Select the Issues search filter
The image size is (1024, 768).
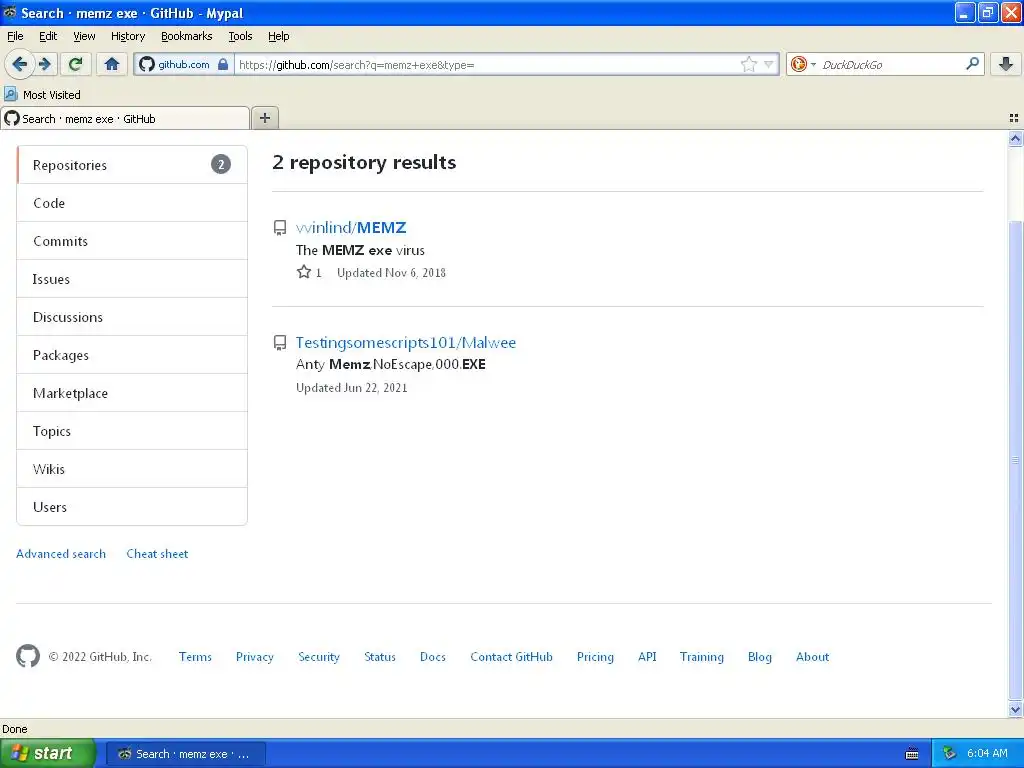coord(132,279)
